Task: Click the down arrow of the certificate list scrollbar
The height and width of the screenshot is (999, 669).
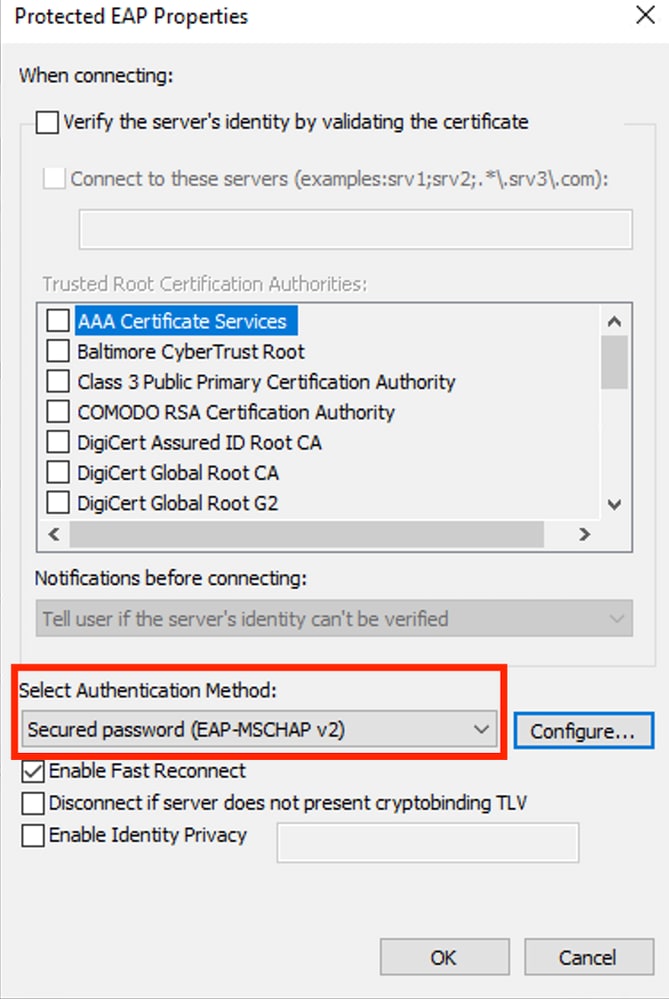Action: click(x=614, y=505)
